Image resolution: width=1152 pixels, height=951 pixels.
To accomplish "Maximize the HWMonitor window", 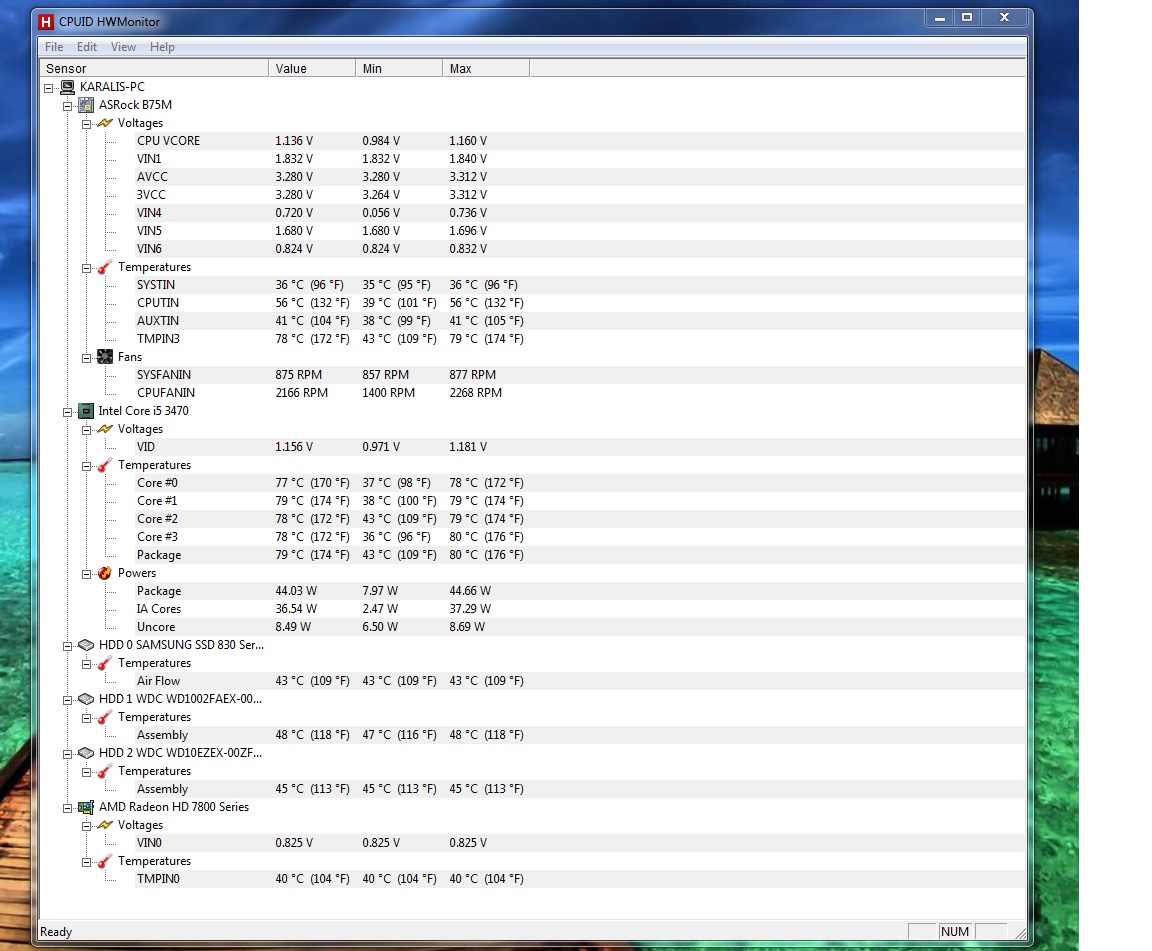I will coord(967,18).
